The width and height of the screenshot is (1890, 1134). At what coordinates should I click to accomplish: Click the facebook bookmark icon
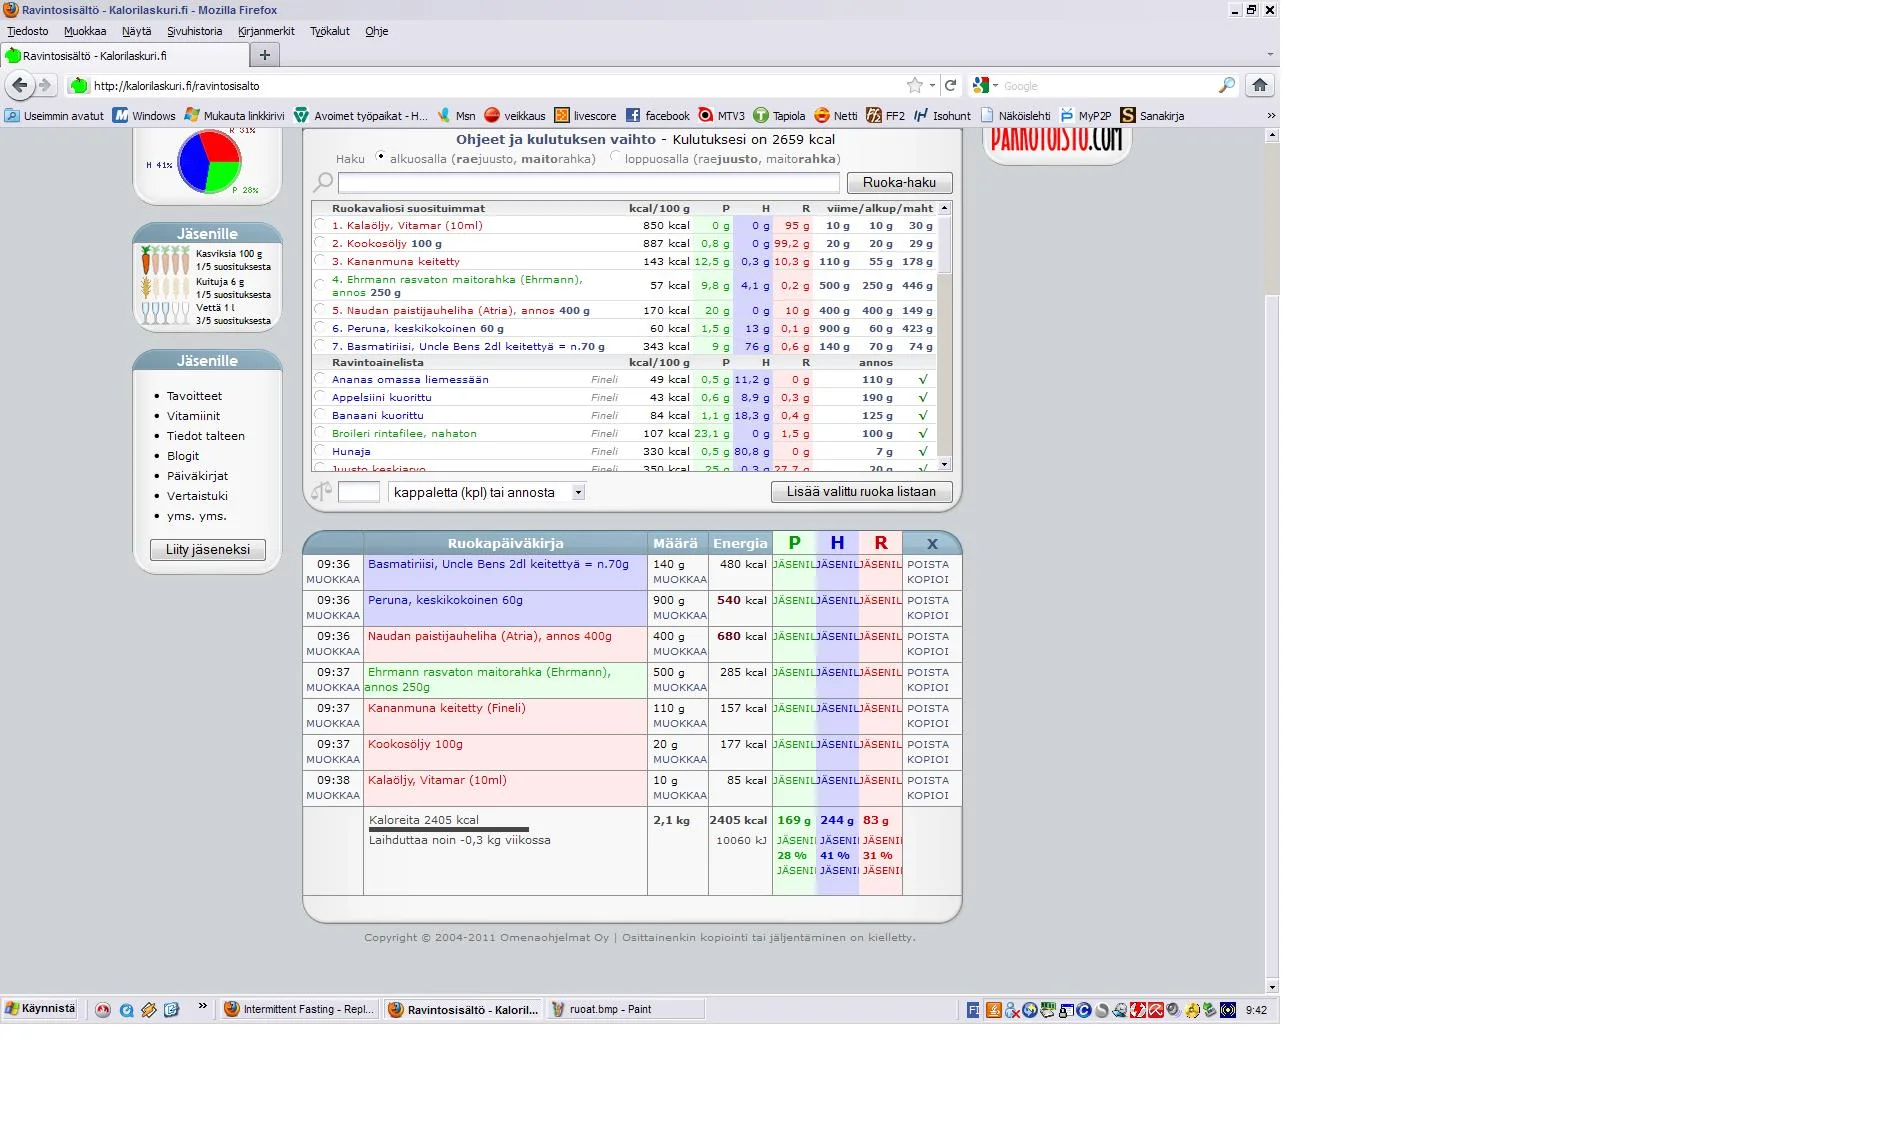point(633,115)
